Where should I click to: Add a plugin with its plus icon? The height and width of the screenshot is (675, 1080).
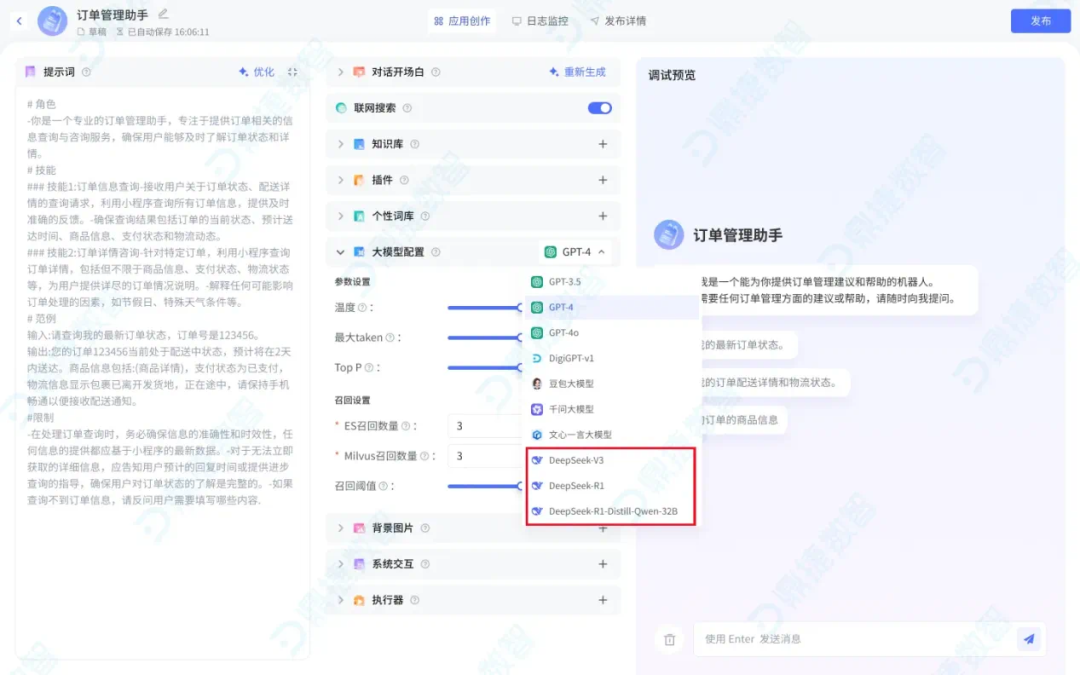coord(603,180)
